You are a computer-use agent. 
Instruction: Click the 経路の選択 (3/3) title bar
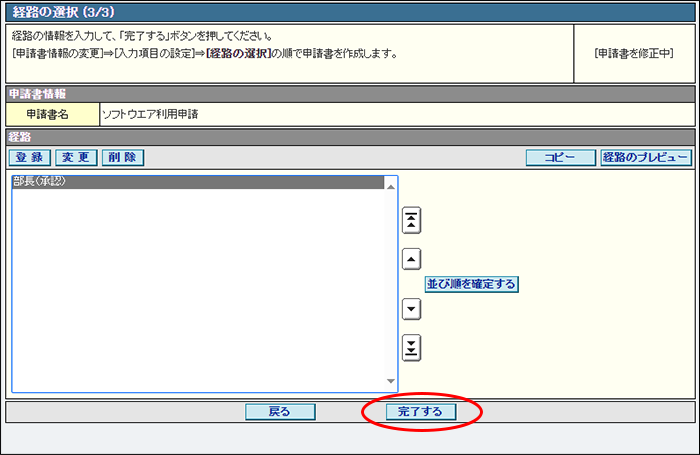[350, 12]
